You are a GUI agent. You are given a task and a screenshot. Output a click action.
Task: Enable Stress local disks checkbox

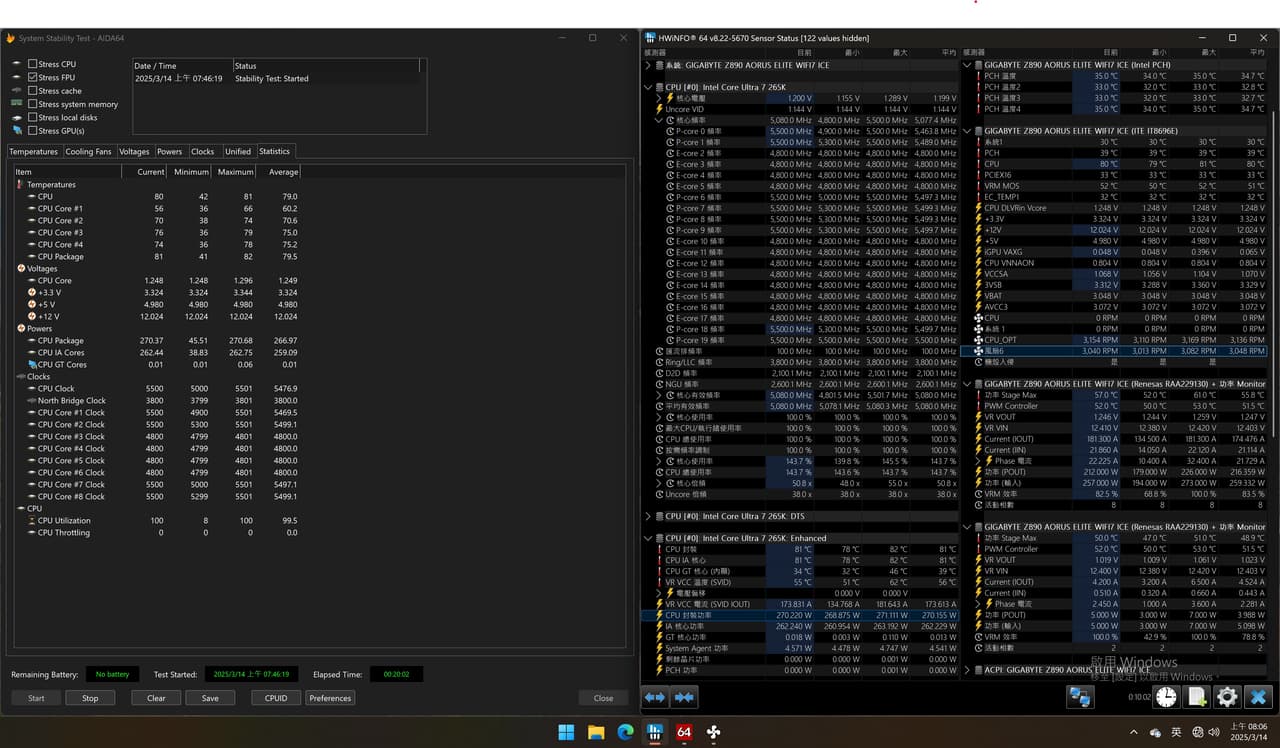(33, 118)
